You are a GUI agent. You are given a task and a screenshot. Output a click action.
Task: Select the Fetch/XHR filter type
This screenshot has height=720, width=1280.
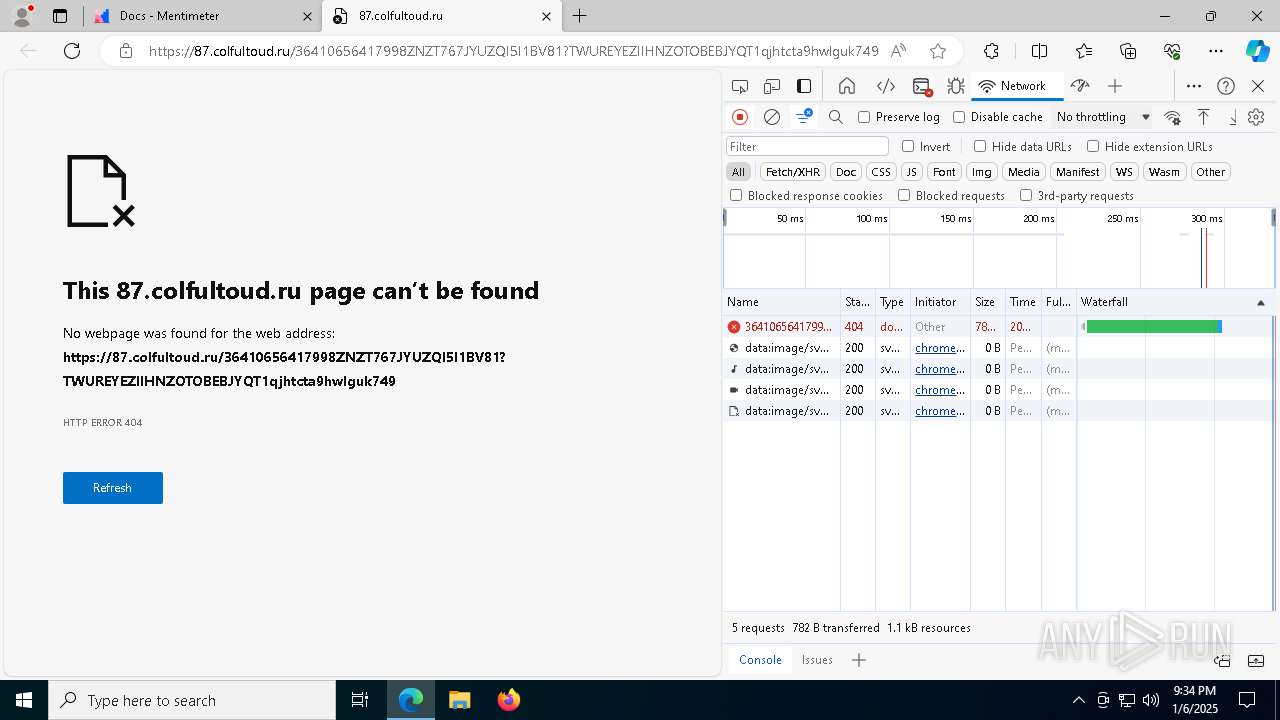(x=793, y=172)
